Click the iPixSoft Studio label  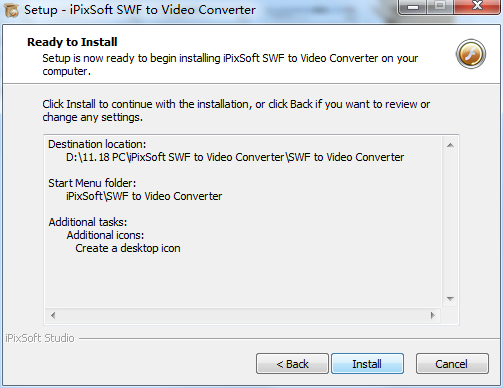click(40, 338)
